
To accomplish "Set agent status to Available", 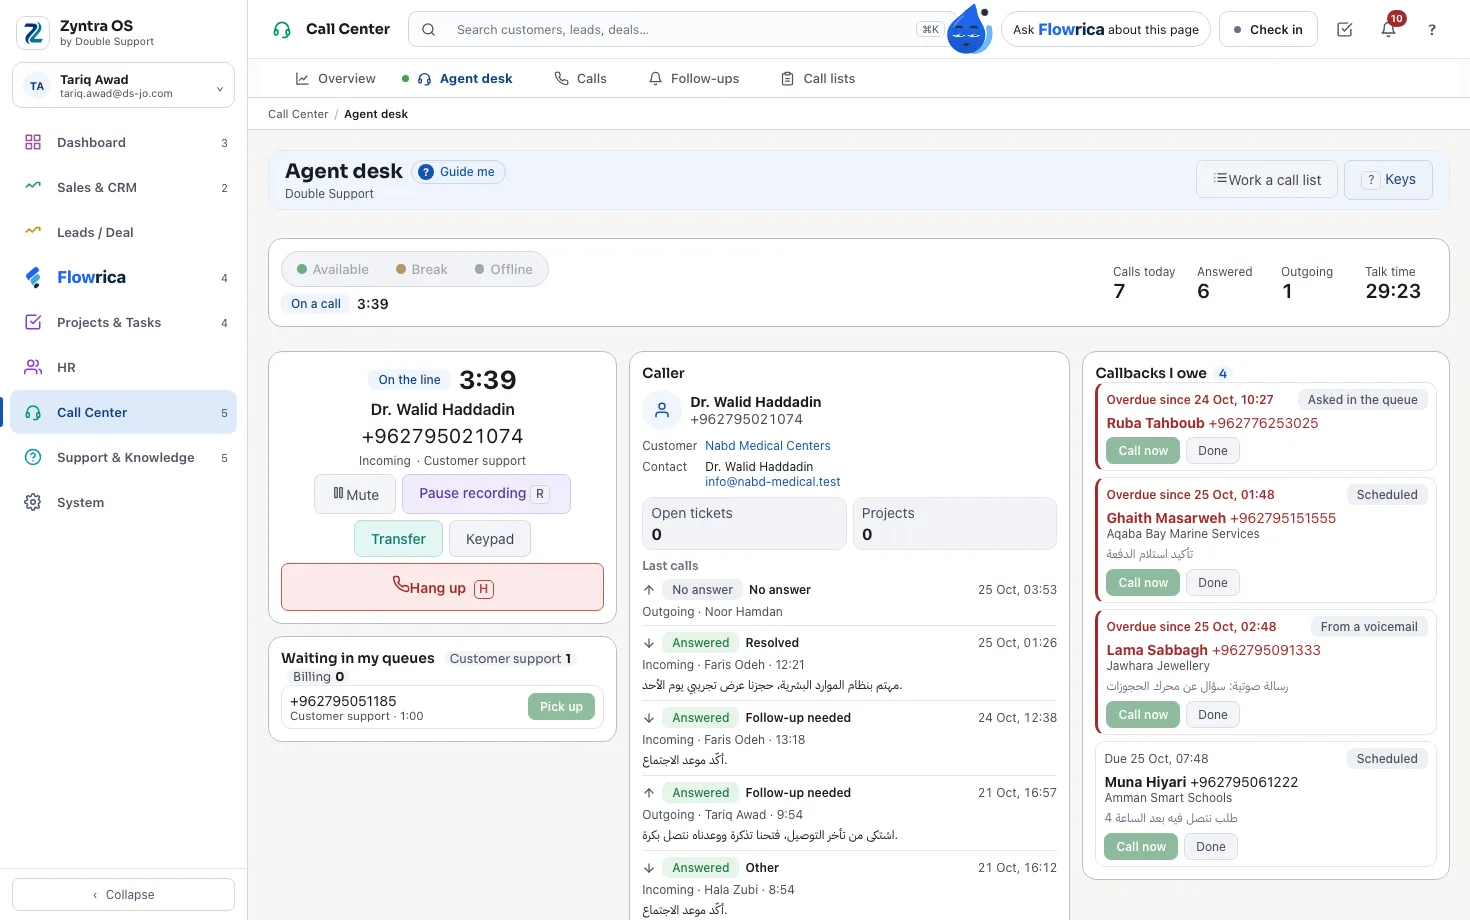I will pyautogui.click(x=333, y=270).
